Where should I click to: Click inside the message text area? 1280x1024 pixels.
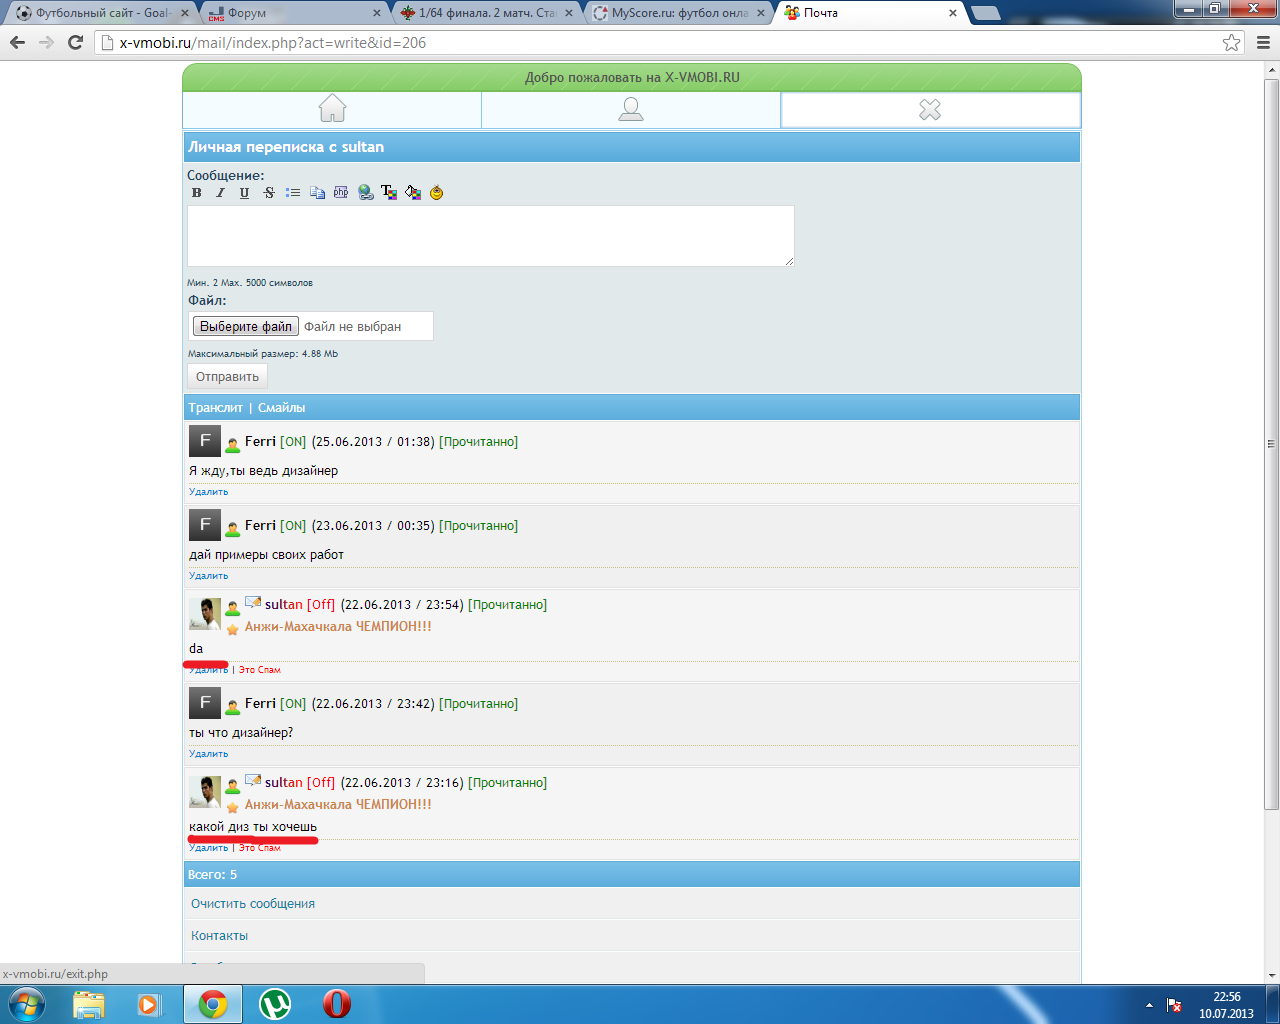[x=491, y=236]
